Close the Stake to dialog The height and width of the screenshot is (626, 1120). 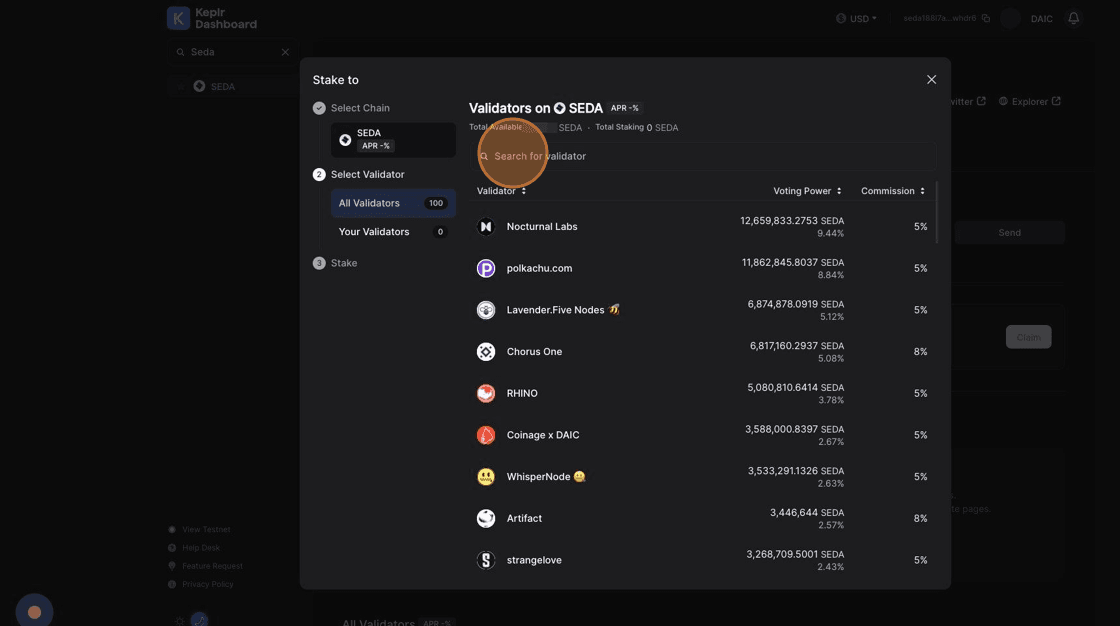931,80
